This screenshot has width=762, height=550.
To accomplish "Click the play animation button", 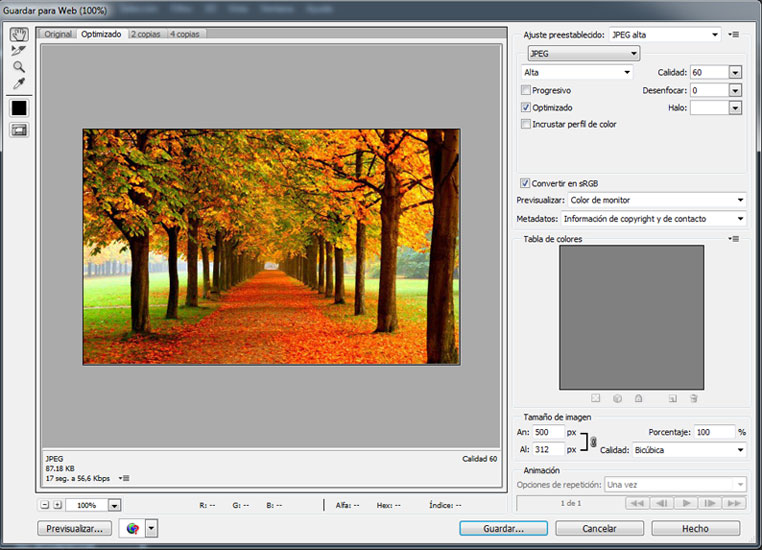I will 686,503.
